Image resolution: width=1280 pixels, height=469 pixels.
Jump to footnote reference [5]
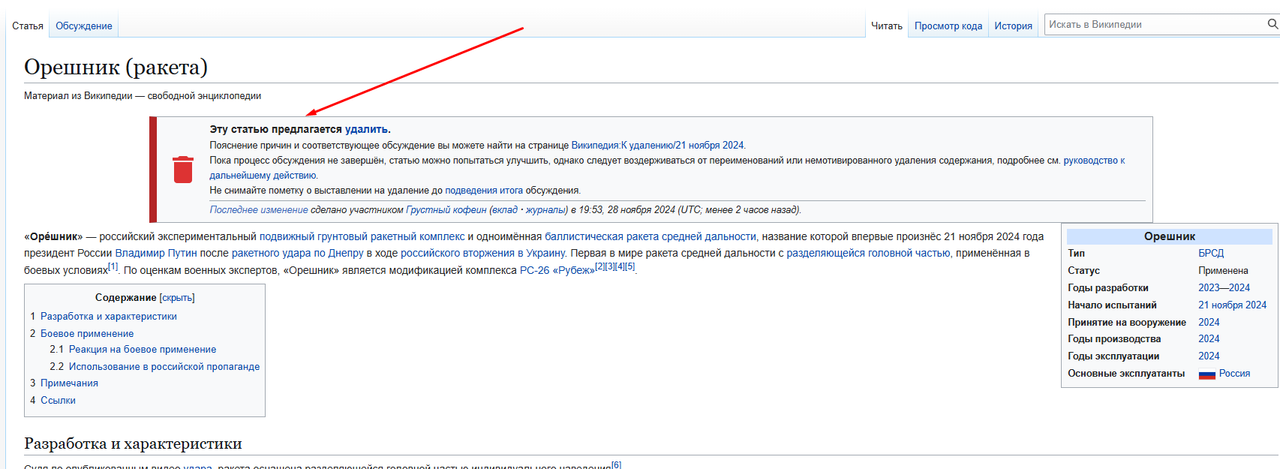tap(630, 266)
